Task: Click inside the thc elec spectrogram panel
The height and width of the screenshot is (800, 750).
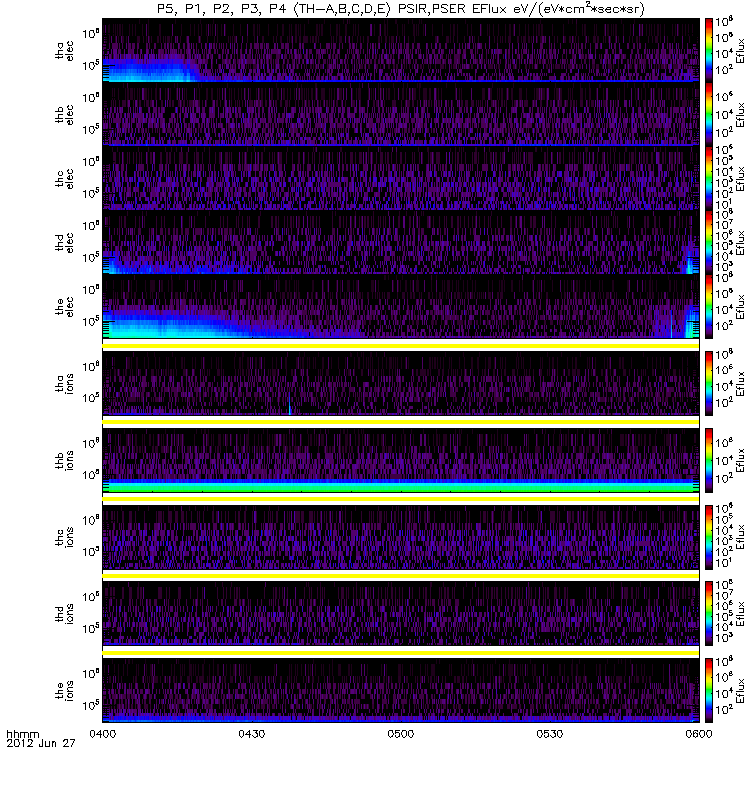Action: tap(401, 179)
